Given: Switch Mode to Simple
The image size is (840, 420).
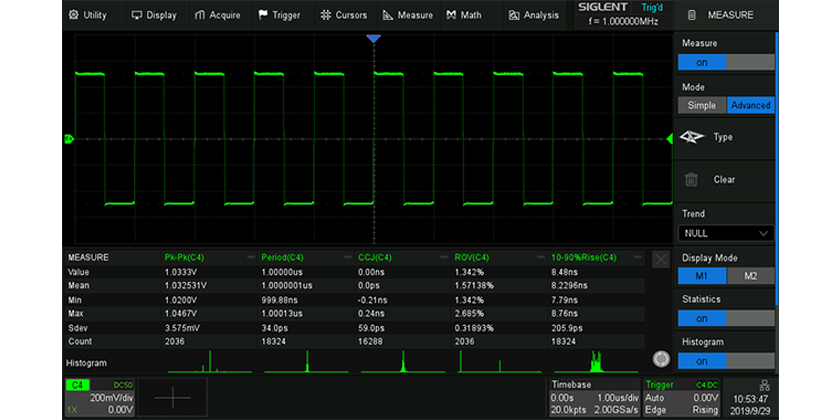Looking at the screenshot, I should coord(702,105).
